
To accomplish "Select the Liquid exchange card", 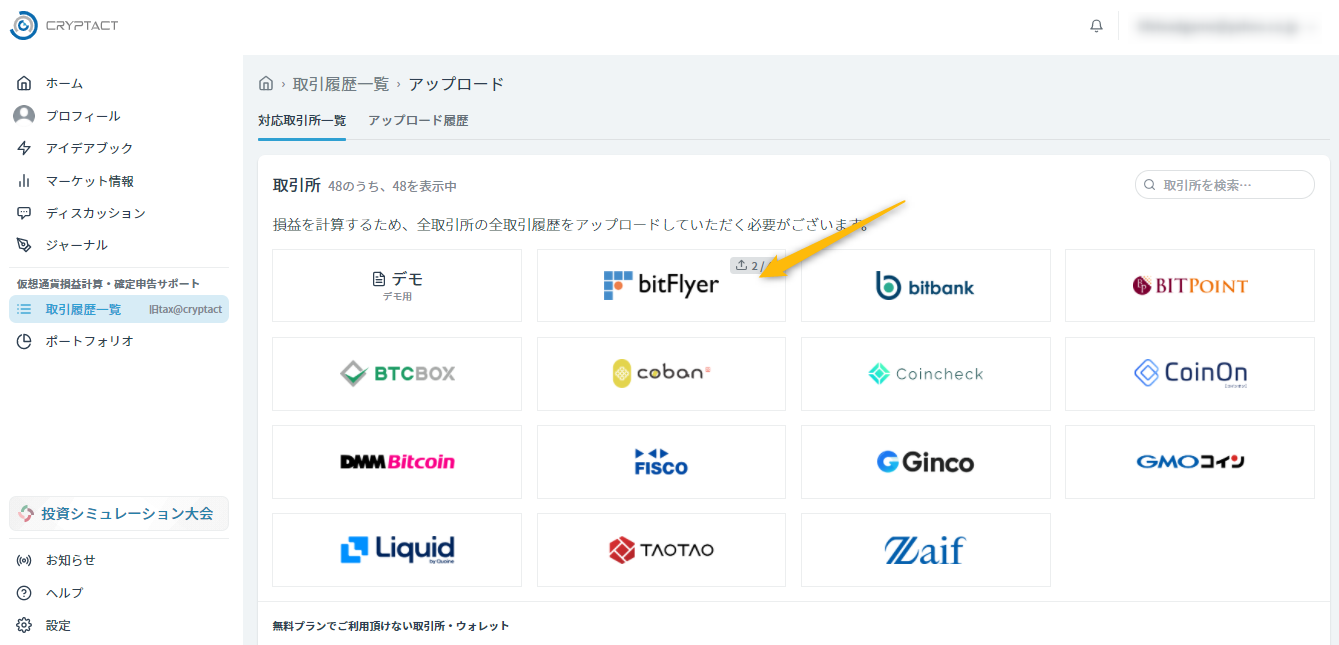I will [x=397, y=550].
